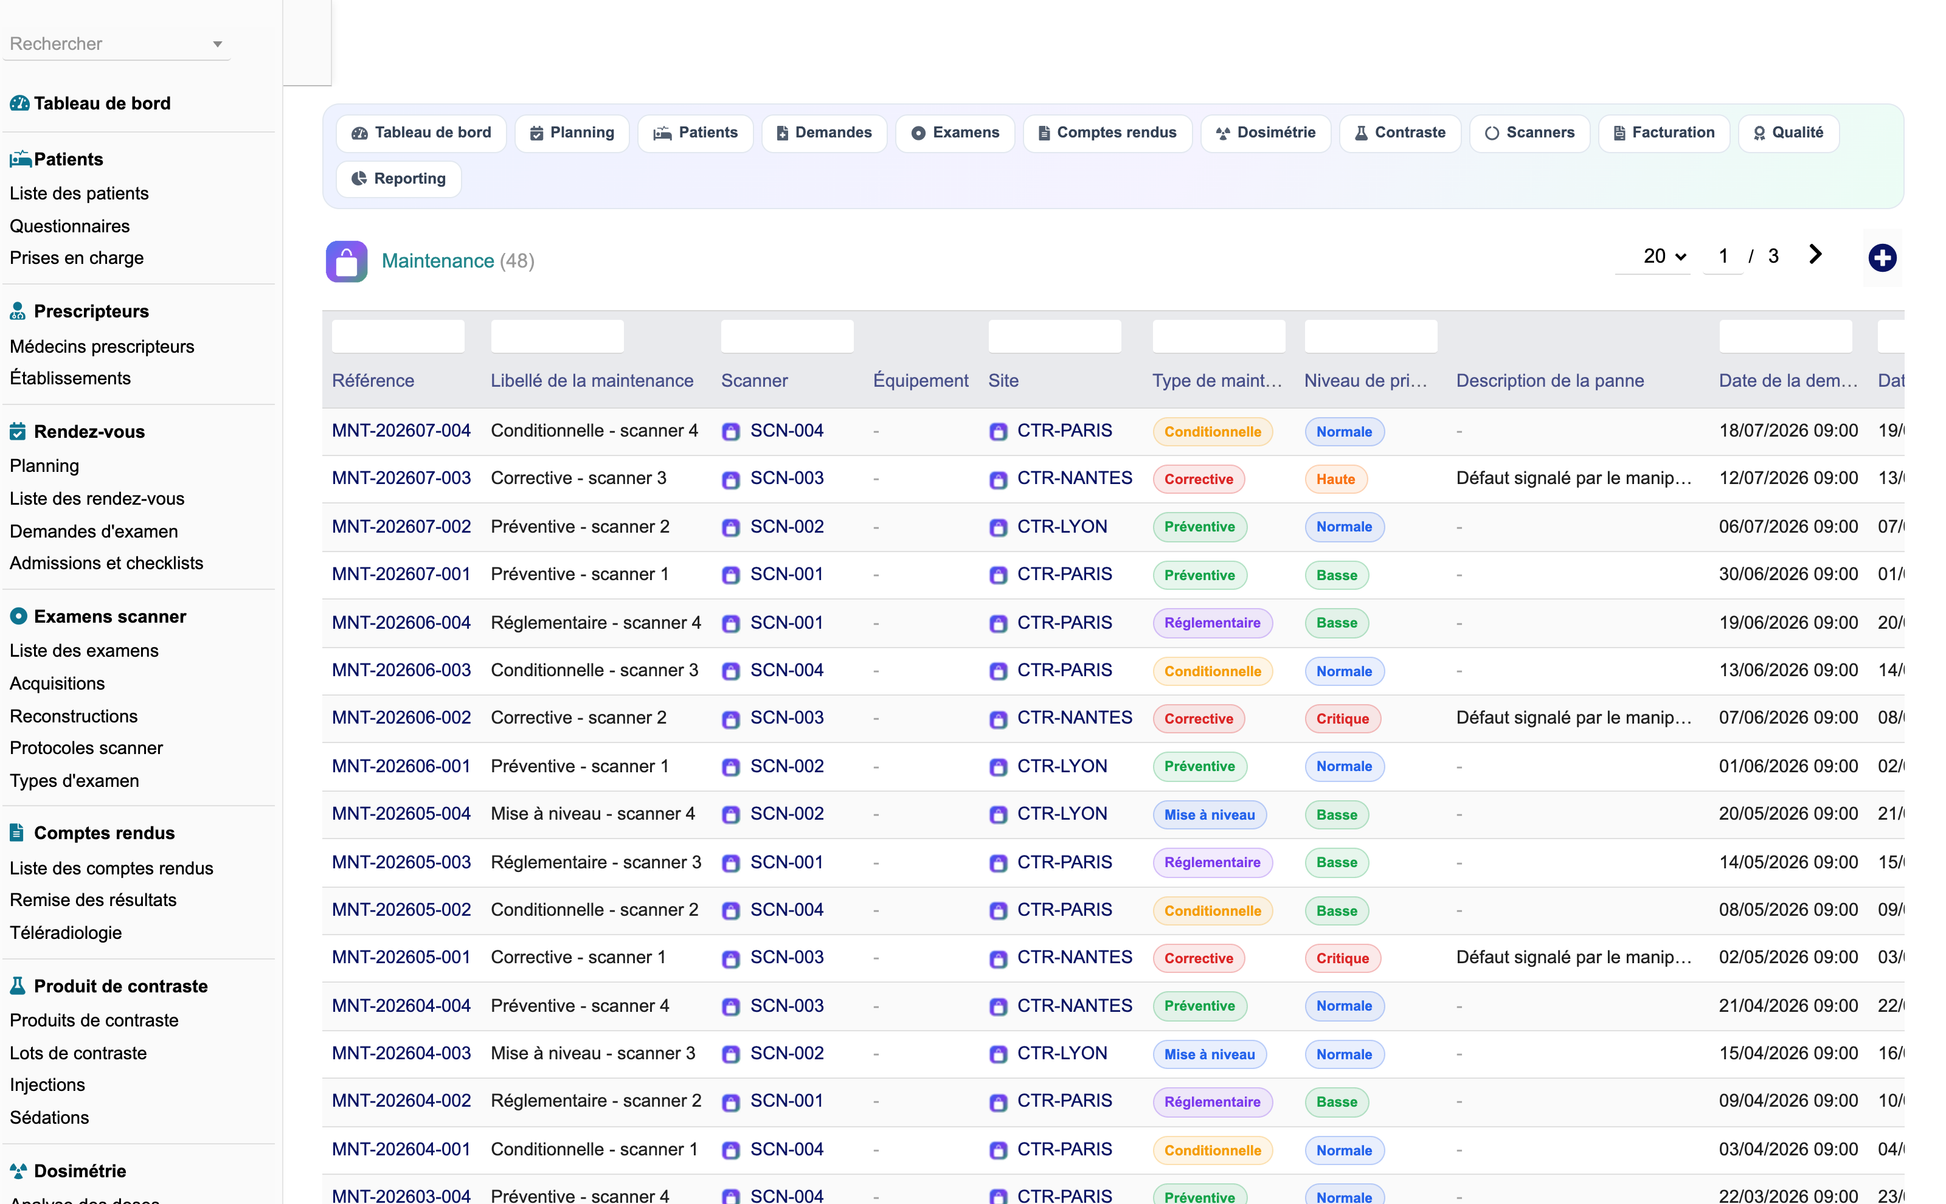Open maintenance record MNT-202605-003

click(x=401, y=862)
